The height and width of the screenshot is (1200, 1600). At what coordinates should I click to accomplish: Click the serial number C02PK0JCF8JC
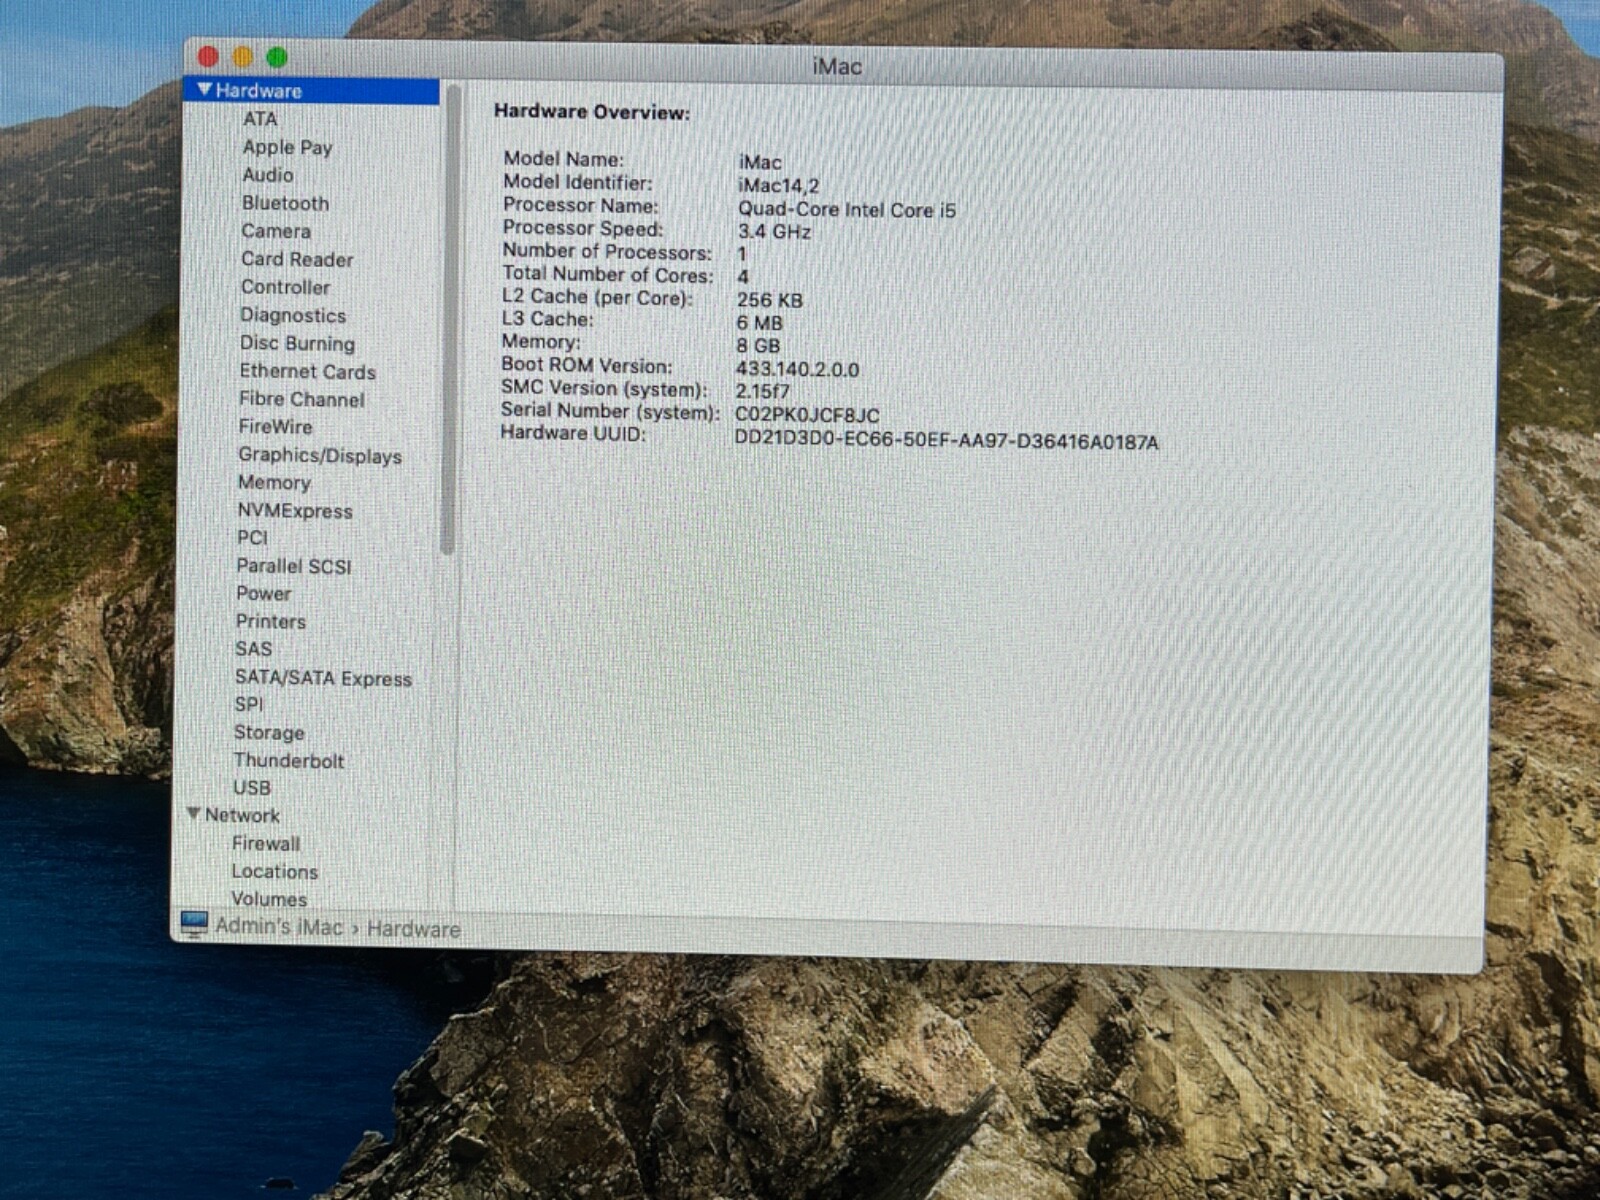point(807,415)
